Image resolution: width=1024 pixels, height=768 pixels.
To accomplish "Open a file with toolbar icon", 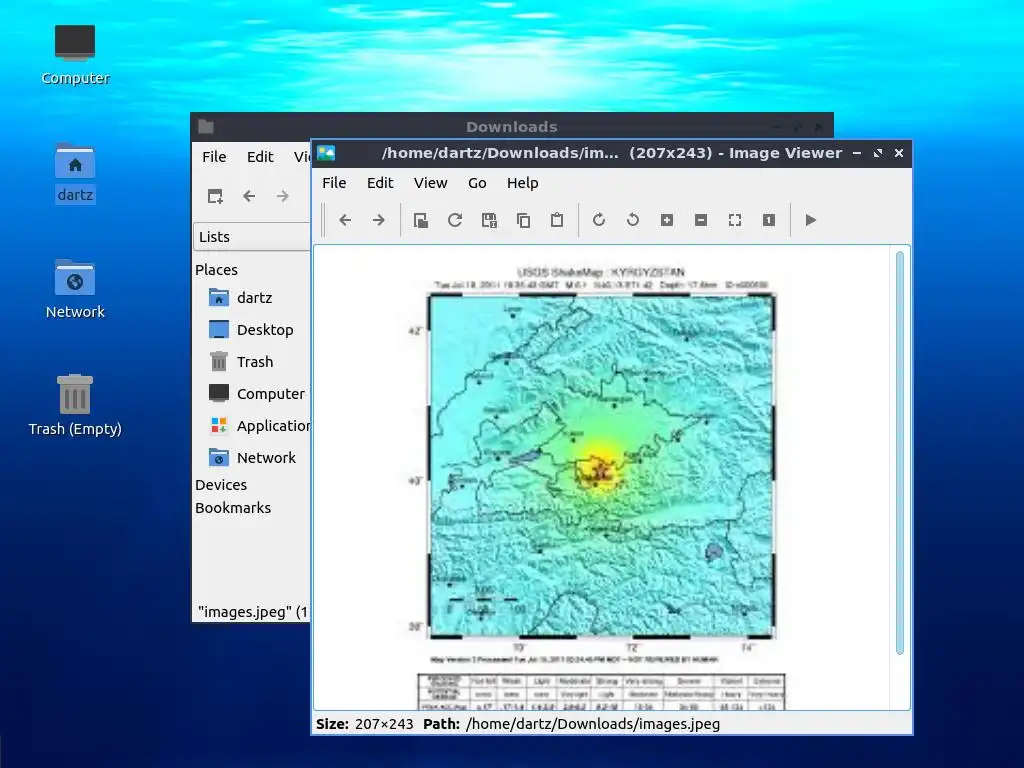I will tap(421, 220).
